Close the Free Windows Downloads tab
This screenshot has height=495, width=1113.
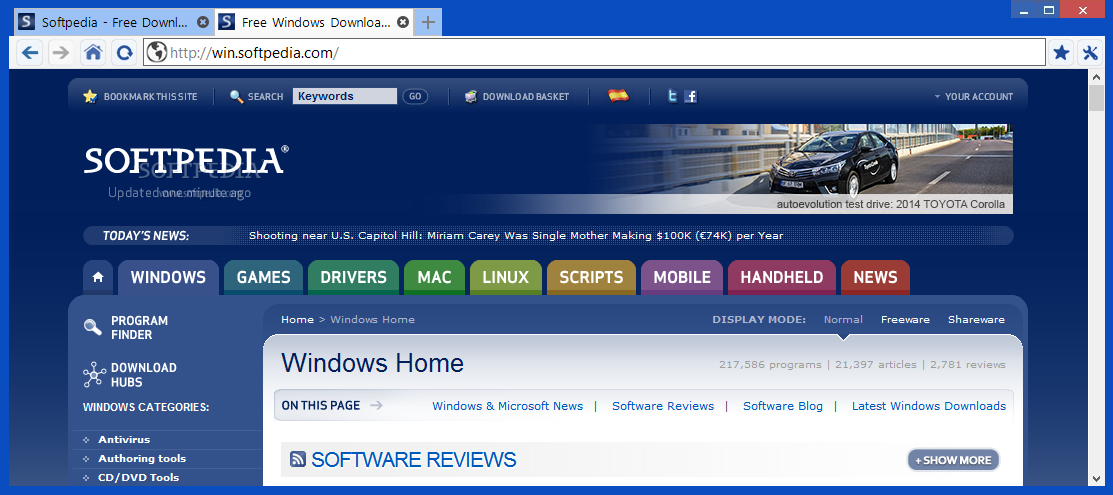point(403,22)
